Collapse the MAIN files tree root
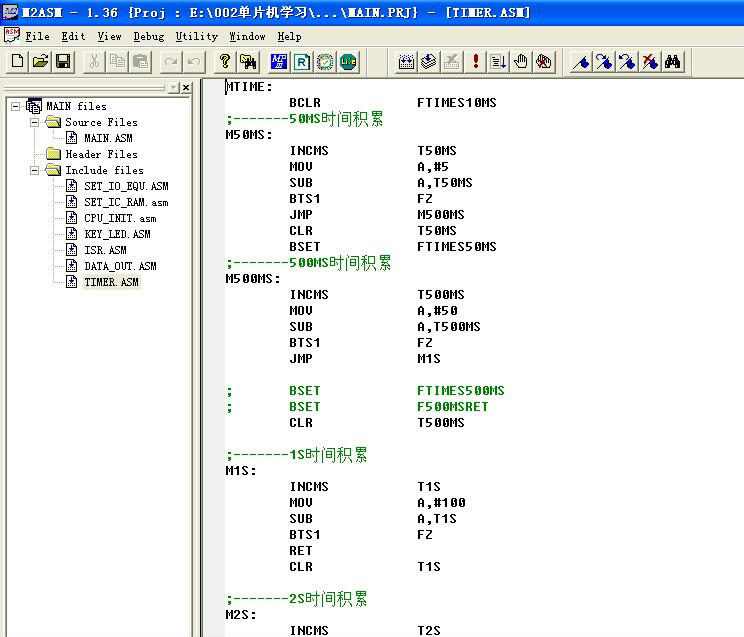This screenshot has height=637, width=744. point(16,106)
